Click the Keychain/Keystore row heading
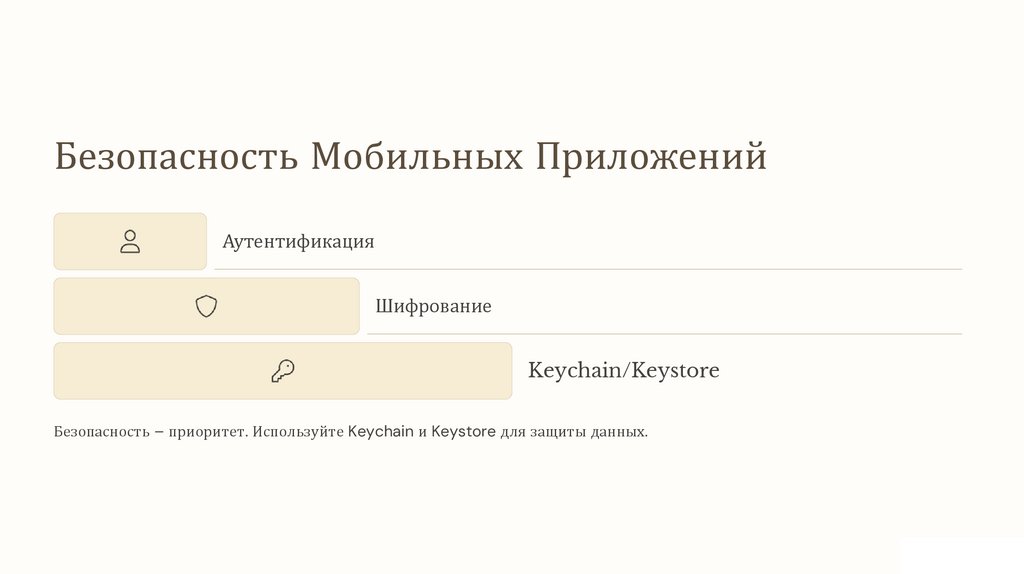This screenshot has height=574, width=1024. 623,371
